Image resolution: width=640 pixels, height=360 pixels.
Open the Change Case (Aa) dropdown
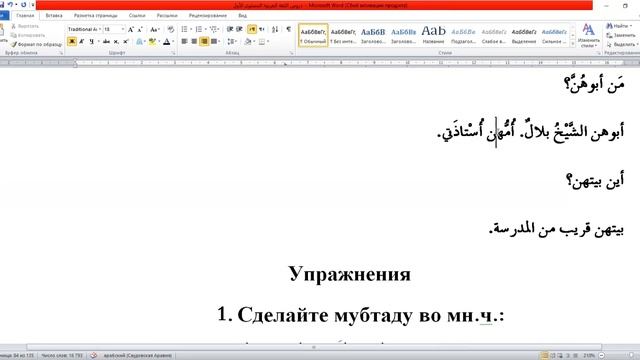(154, 29)
